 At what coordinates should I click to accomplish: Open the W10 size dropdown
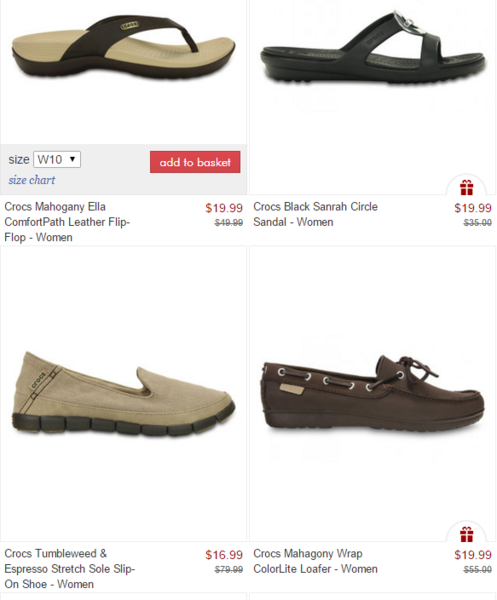[57, 160]
